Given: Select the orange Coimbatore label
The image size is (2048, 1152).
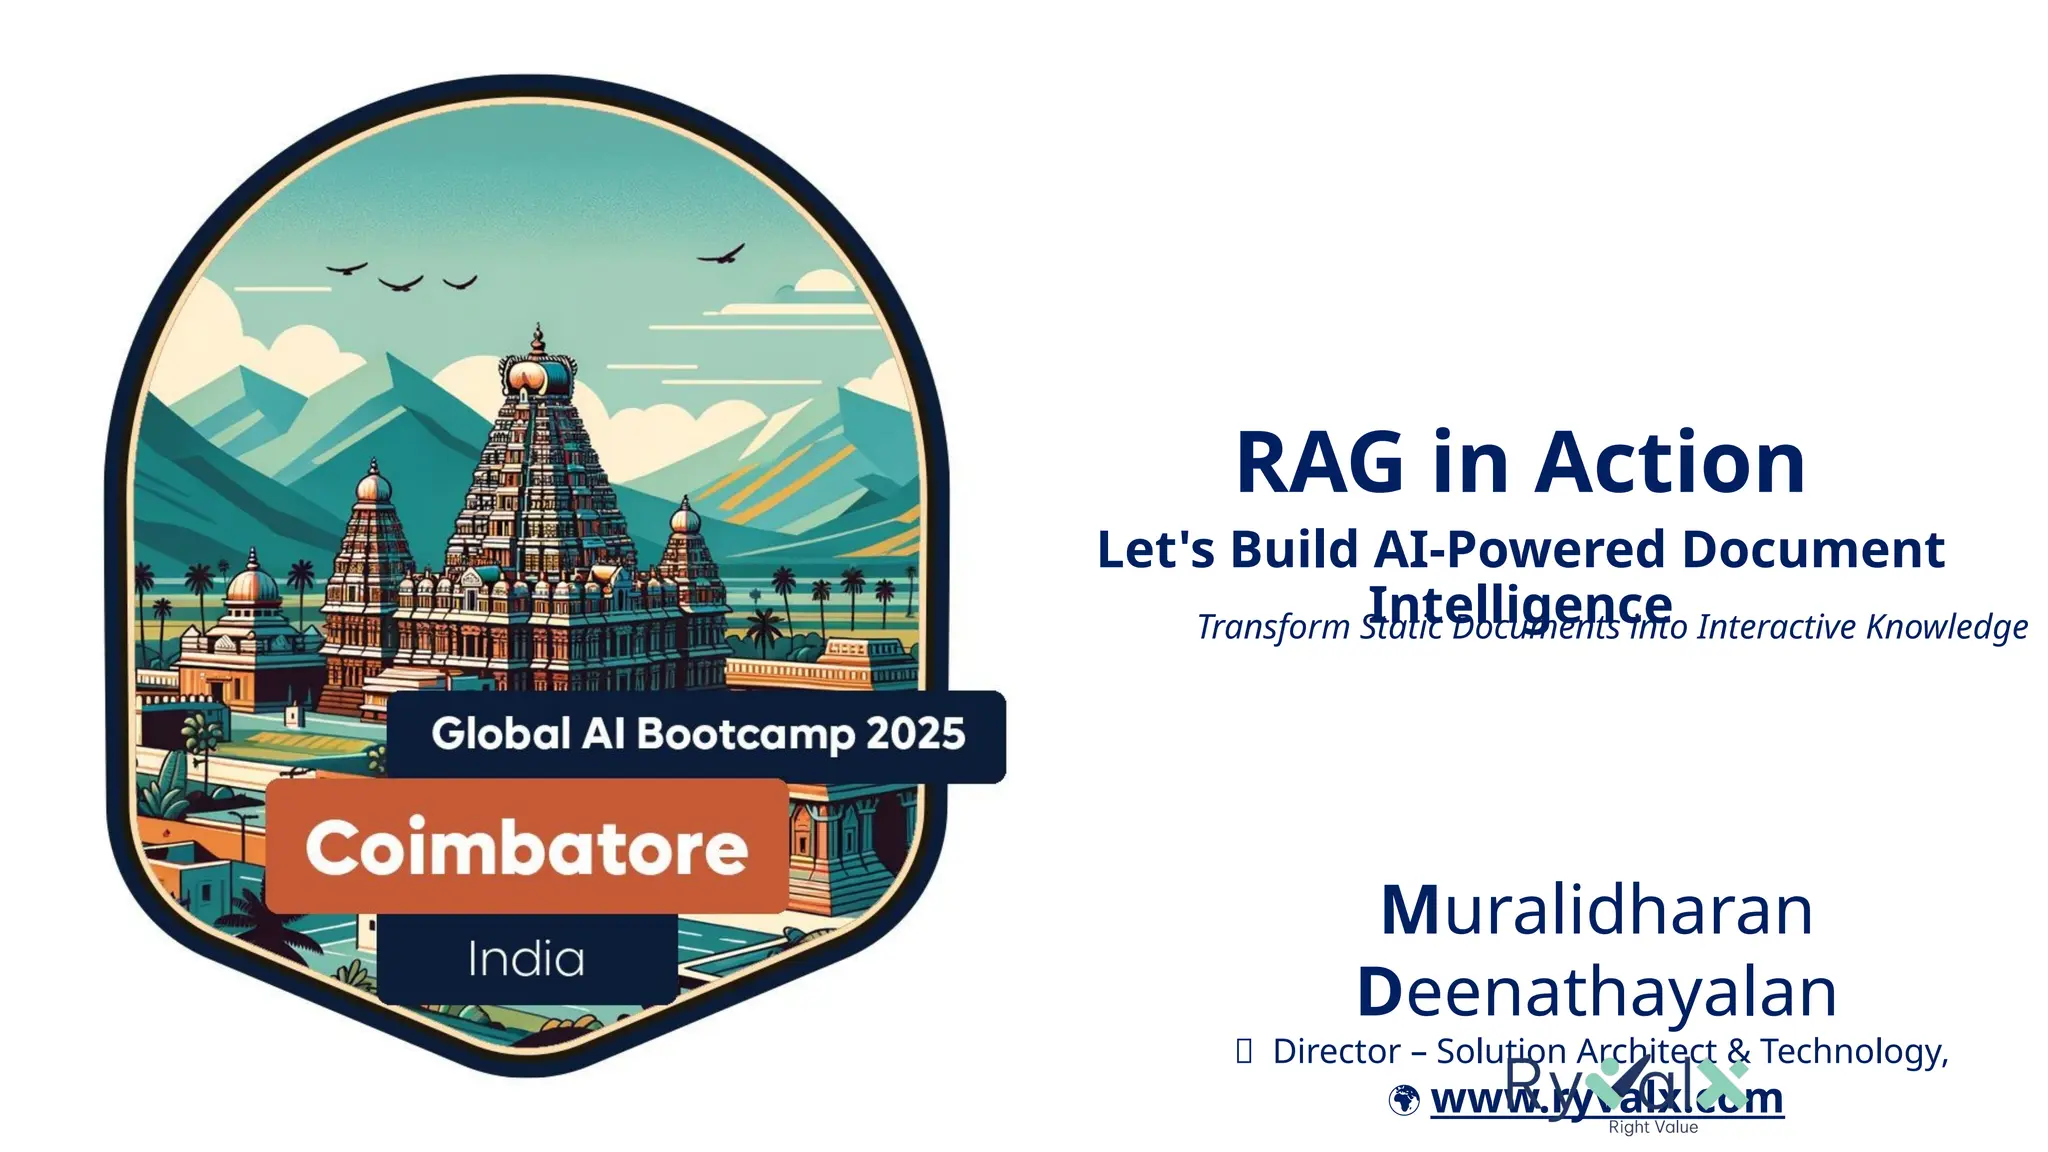Looking at the screenshot, I should (x=527, y=847).
